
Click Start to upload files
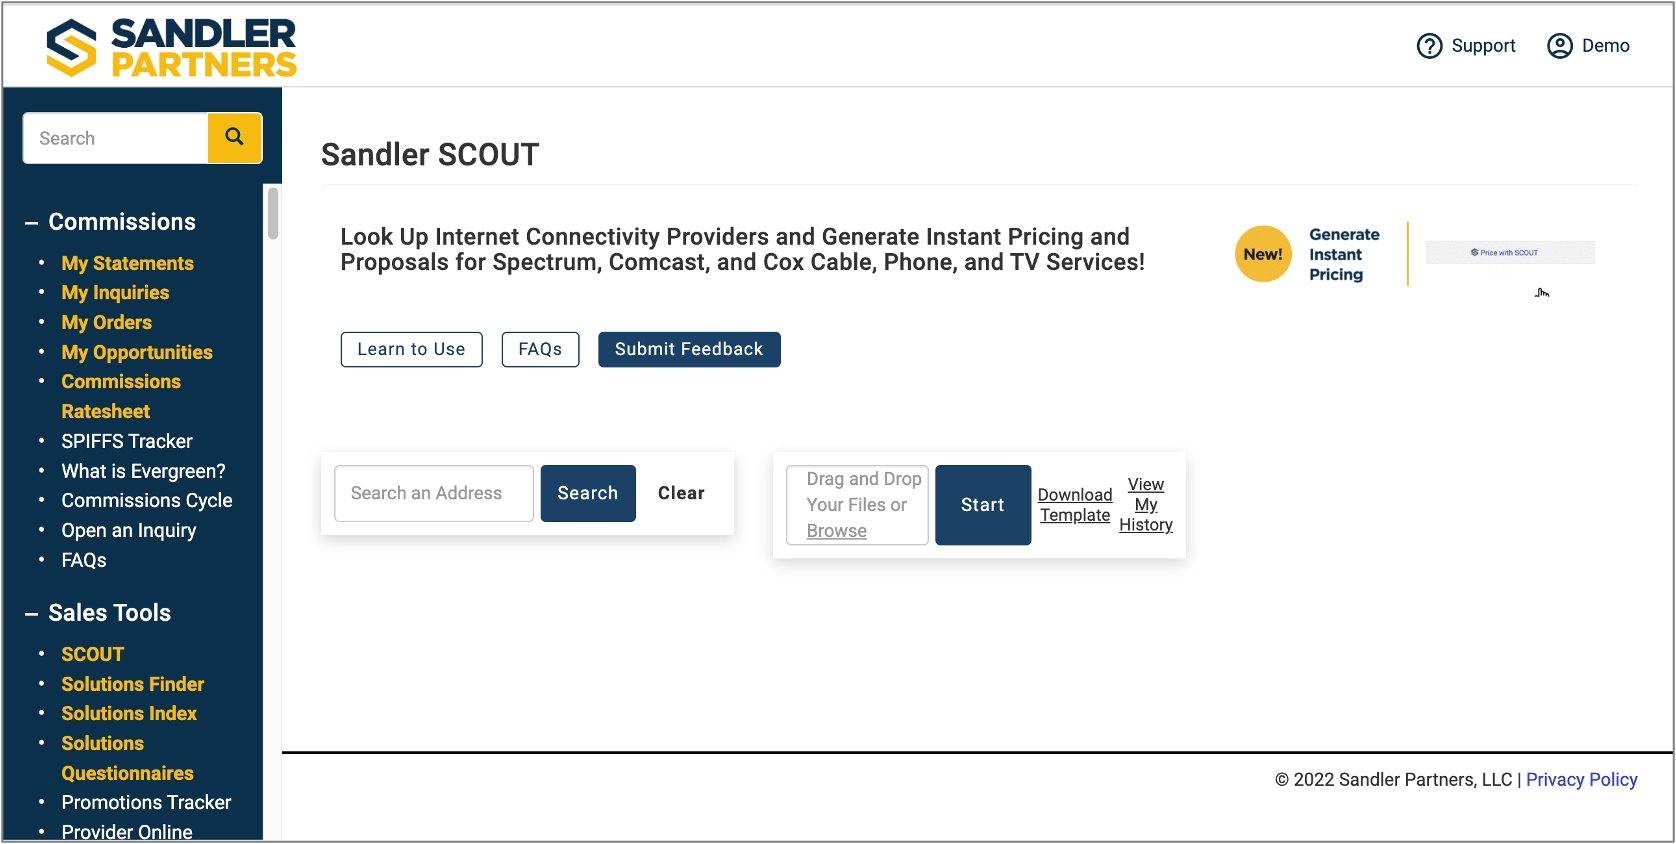983,505
